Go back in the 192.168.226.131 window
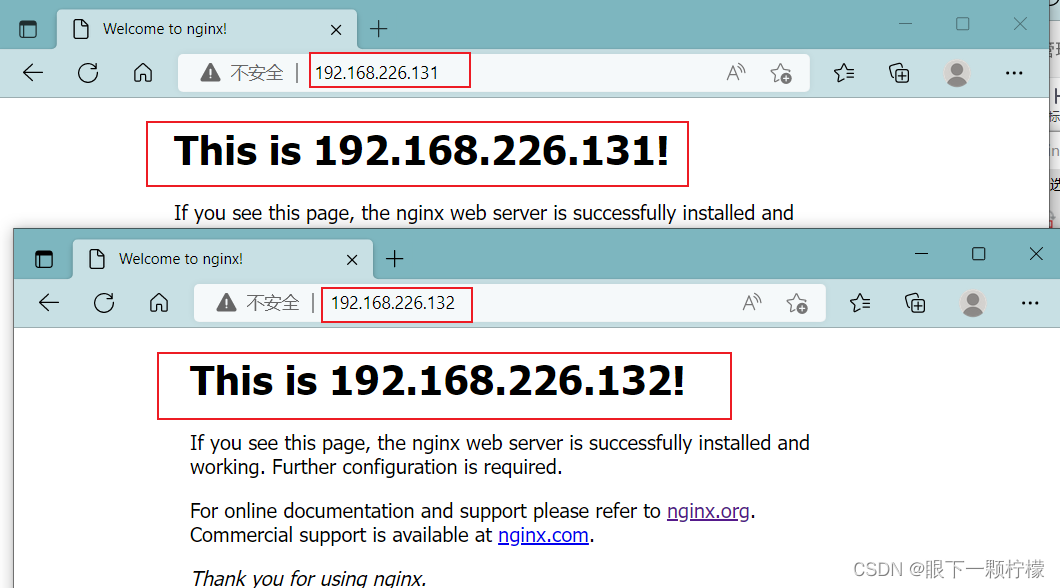The image size is (1060, 588). pyautogui.click(x=32, y=72)
